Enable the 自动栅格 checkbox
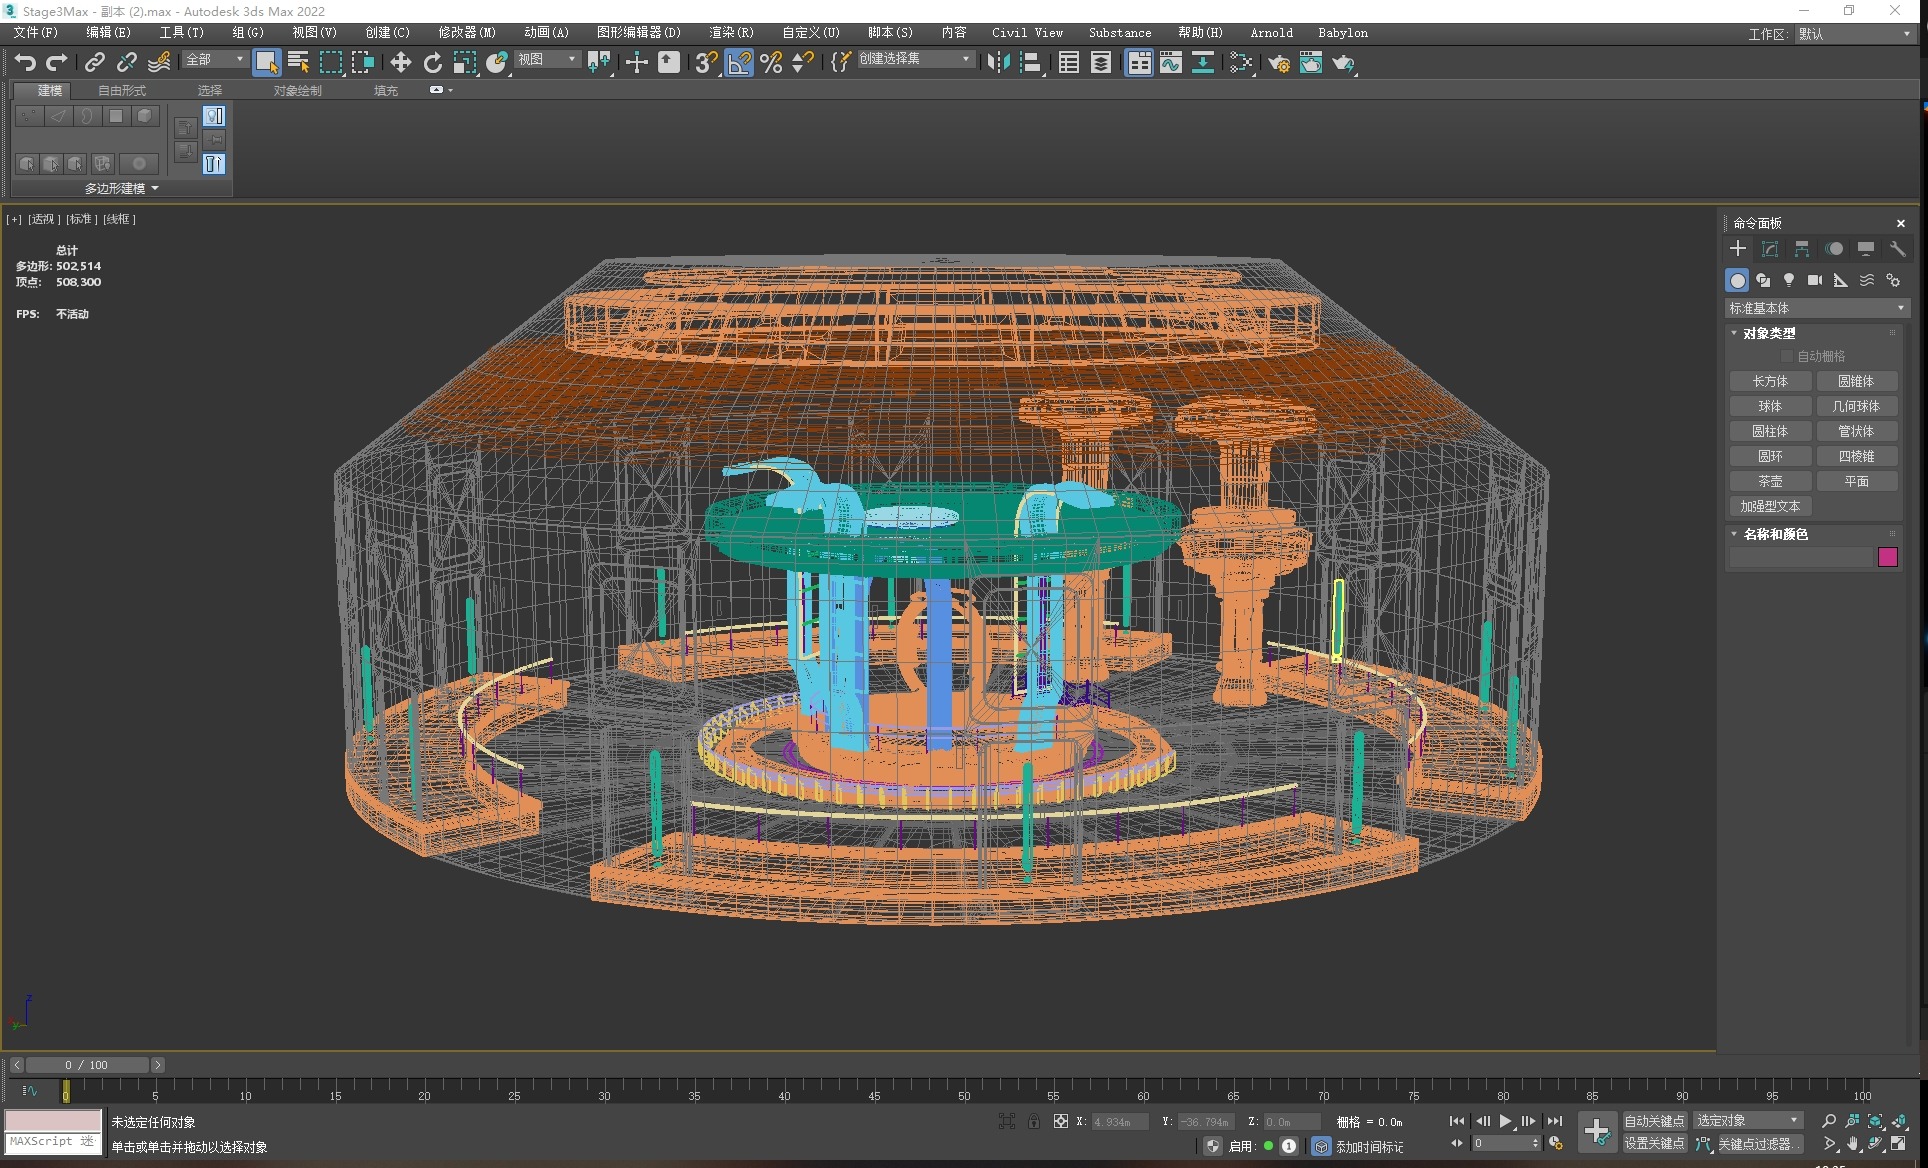The height and width of the screenshot is (1168, 1928). [x=1787, y=357]
